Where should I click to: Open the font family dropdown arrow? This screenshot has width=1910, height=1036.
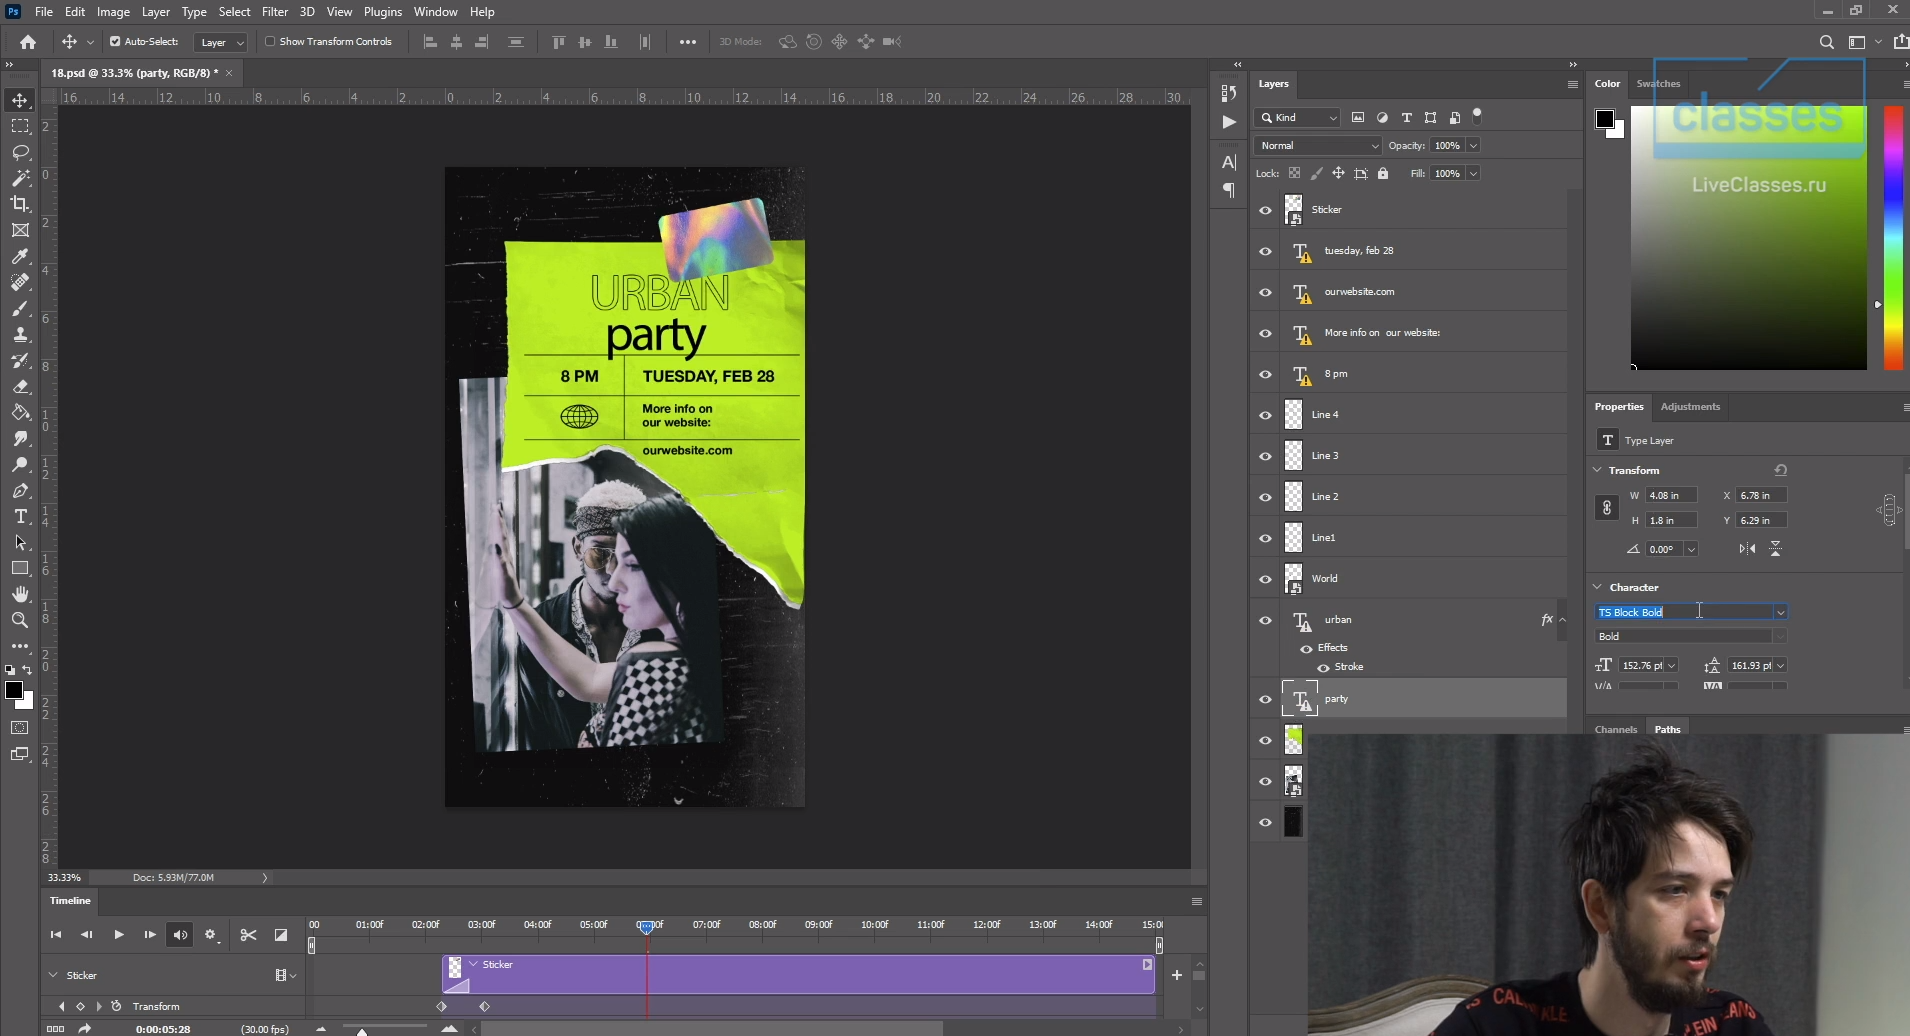(x=1780, y=612)
